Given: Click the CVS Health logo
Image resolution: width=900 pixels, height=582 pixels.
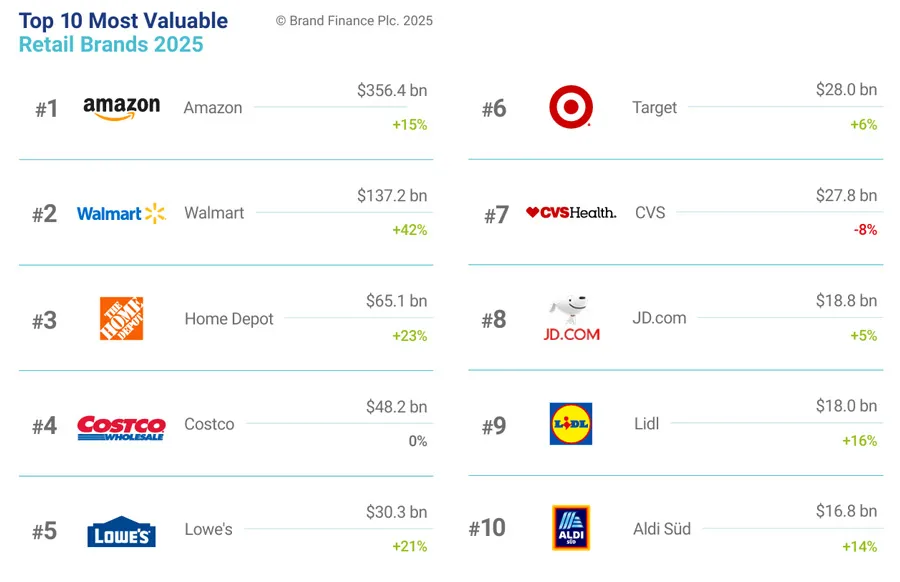Looking at the screenshot, I should (571, 212).
